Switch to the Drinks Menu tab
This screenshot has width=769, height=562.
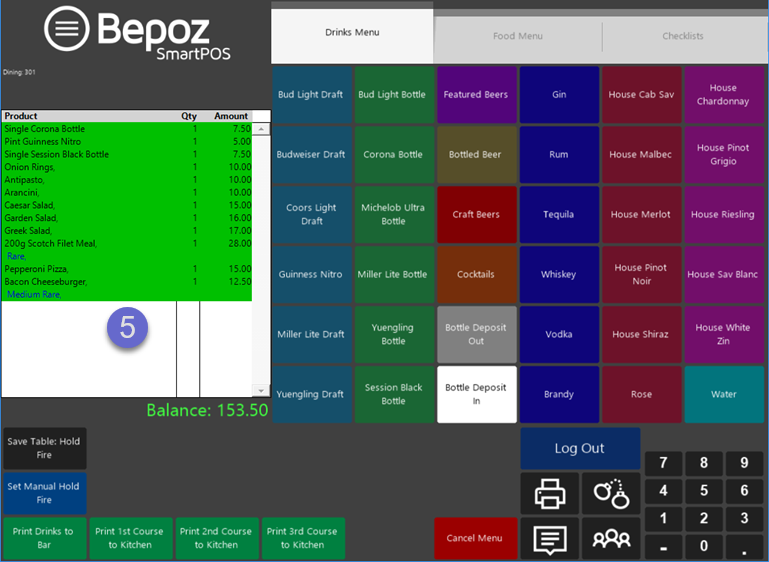352,32
